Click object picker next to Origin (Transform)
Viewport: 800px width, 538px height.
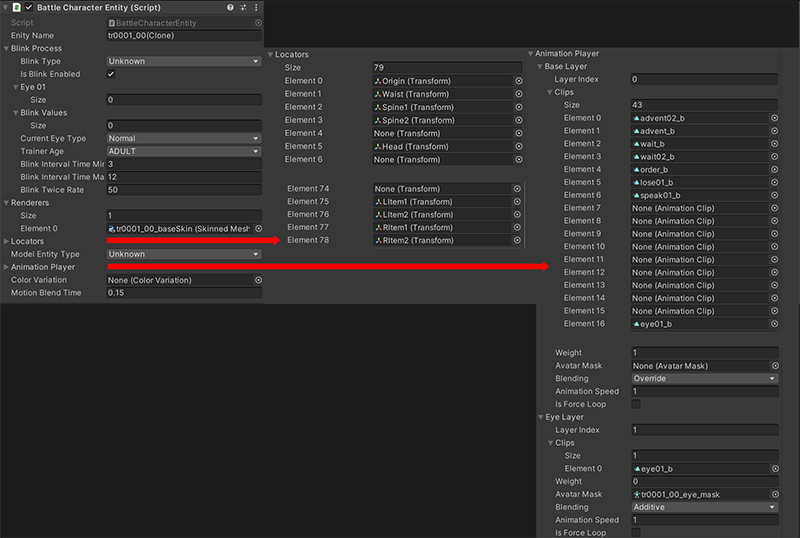tap(518, 81)
